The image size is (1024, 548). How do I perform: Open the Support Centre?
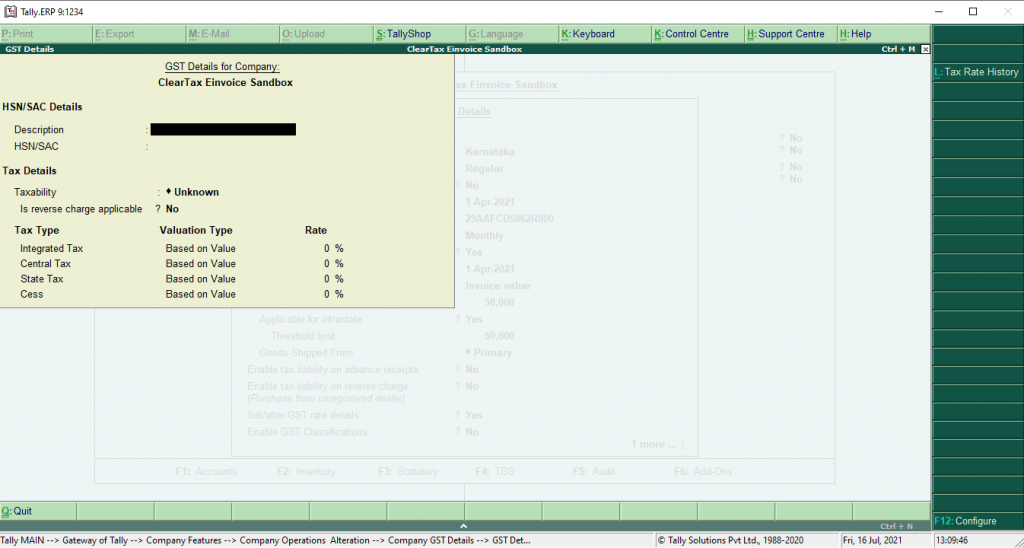click(792, 34)
